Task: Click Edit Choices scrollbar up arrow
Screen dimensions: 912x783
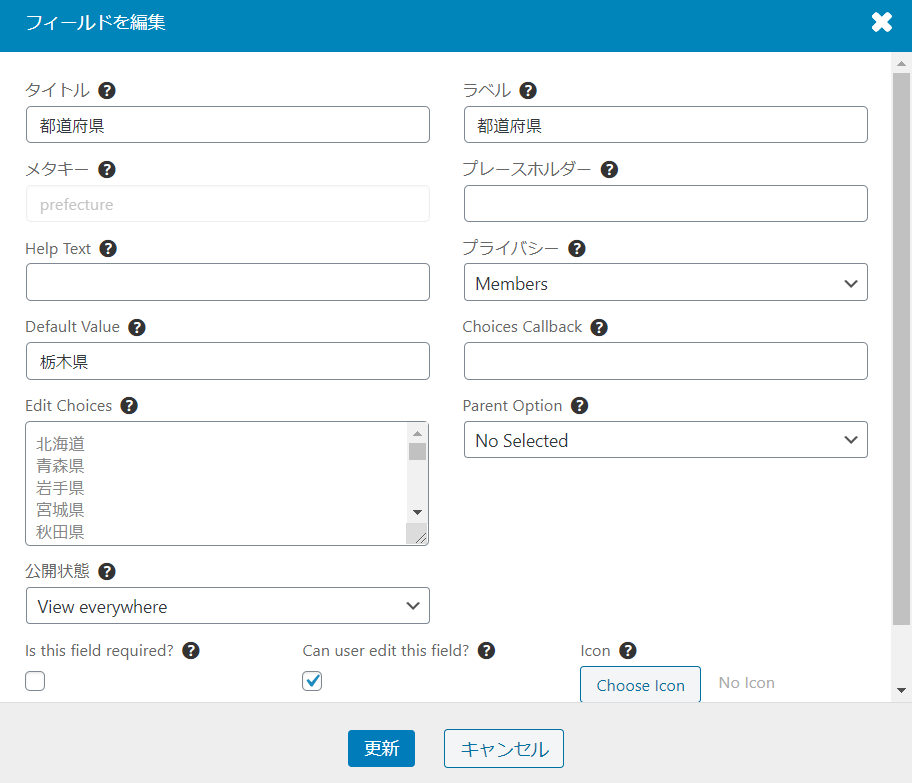Action: (417, 433)
